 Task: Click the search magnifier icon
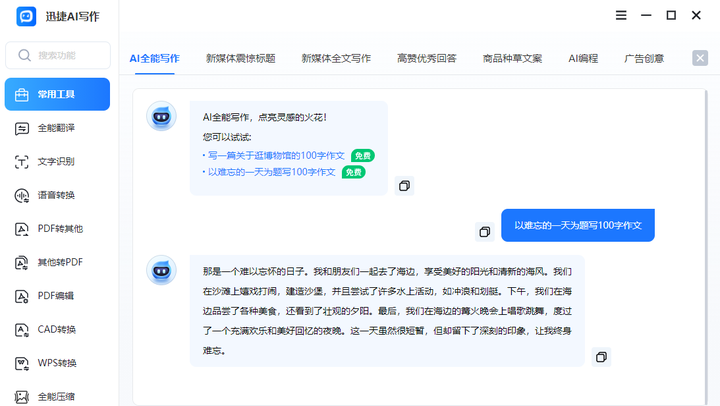point(24,56)
